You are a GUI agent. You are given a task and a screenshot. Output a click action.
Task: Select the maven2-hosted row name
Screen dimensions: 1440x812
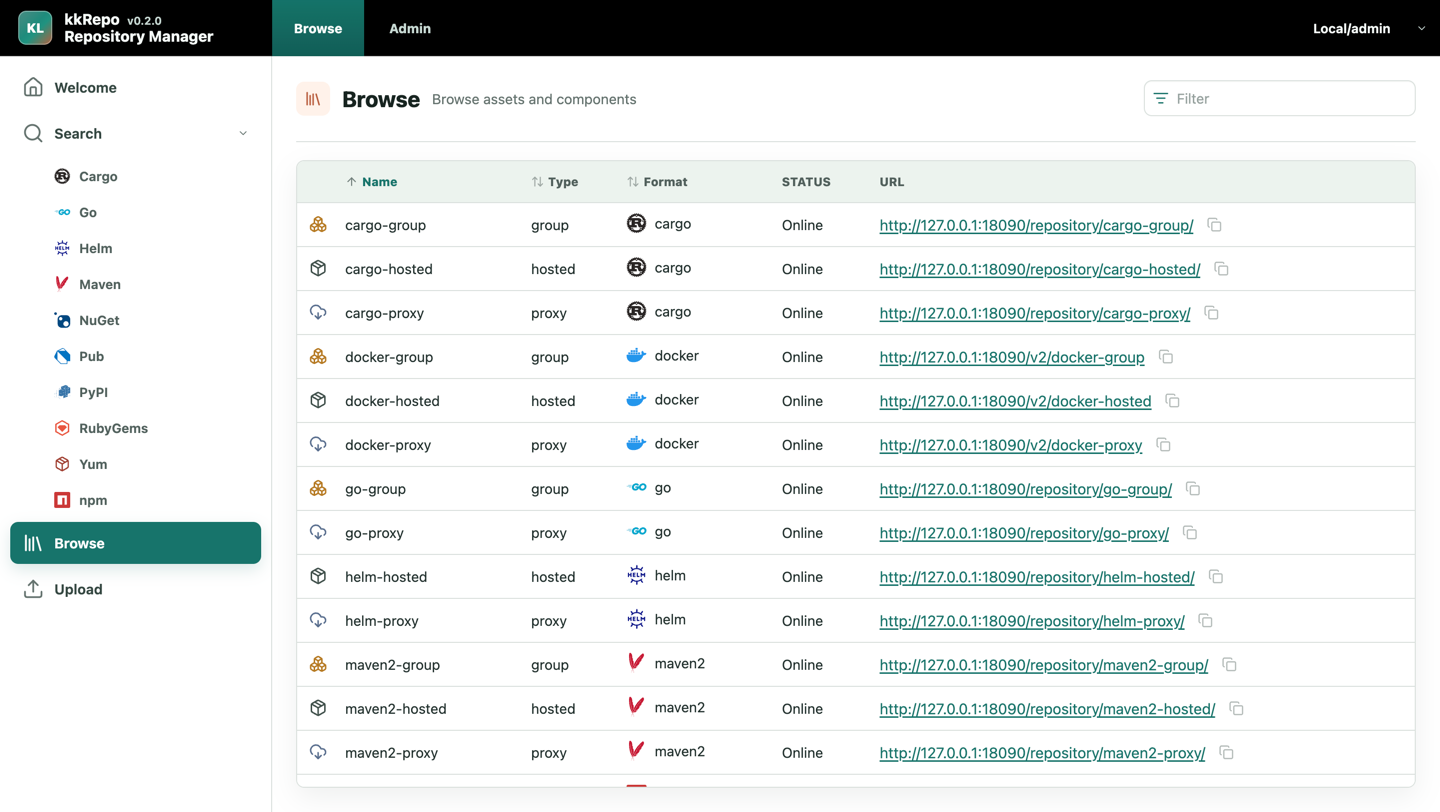(x=396, y=709)
